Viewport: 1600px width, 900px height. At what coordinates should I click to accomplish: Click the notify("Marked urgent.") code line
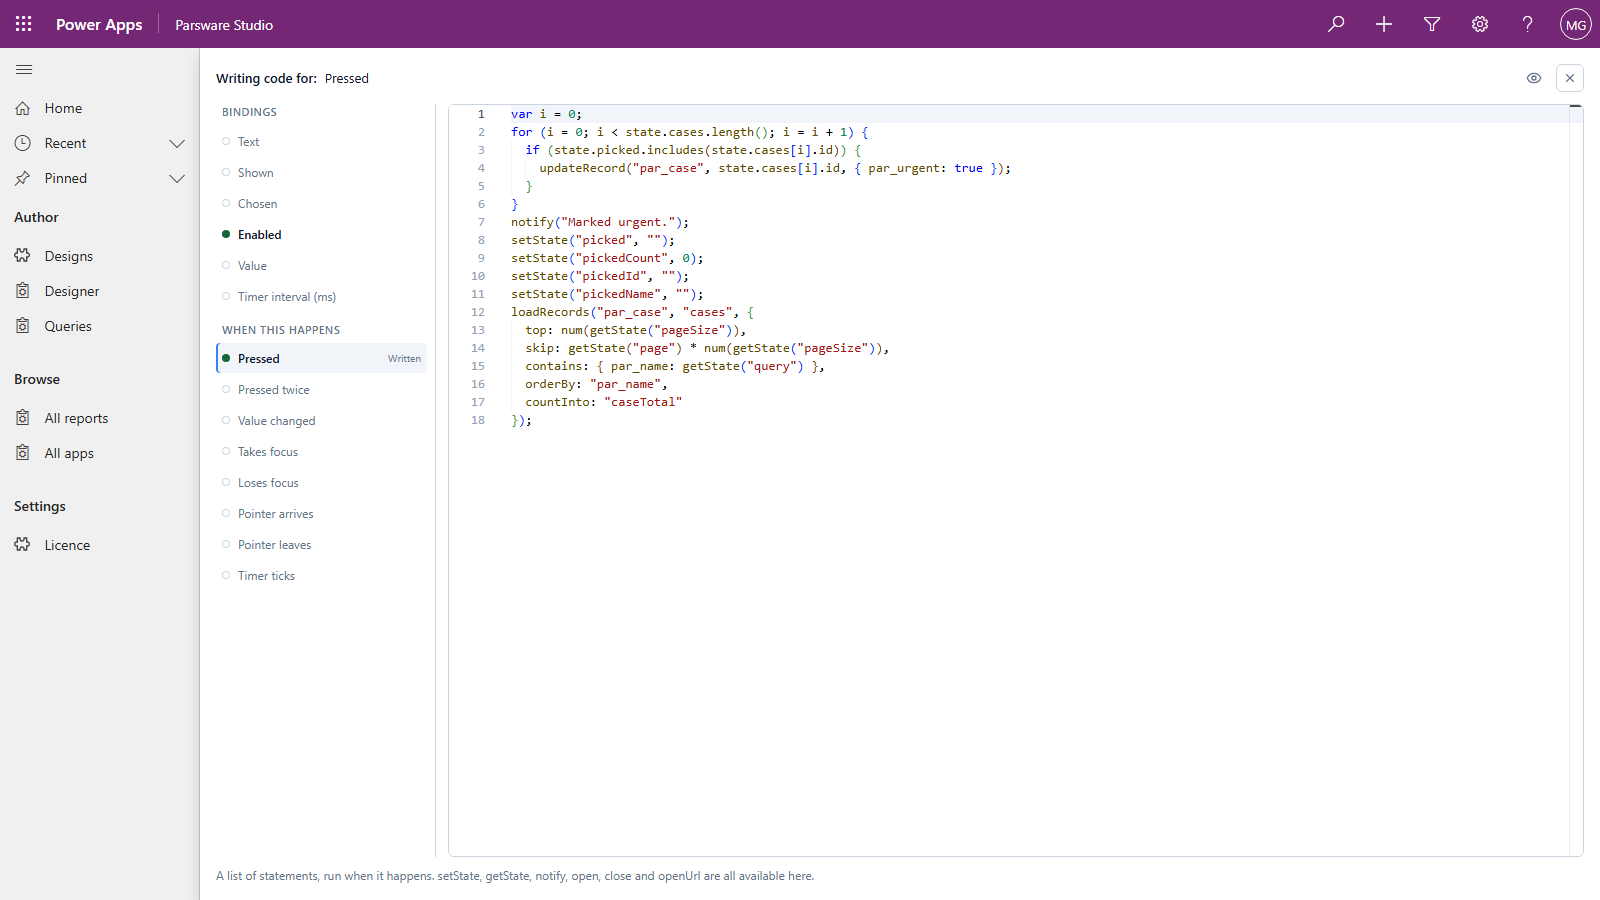click(x=600, y=222)
